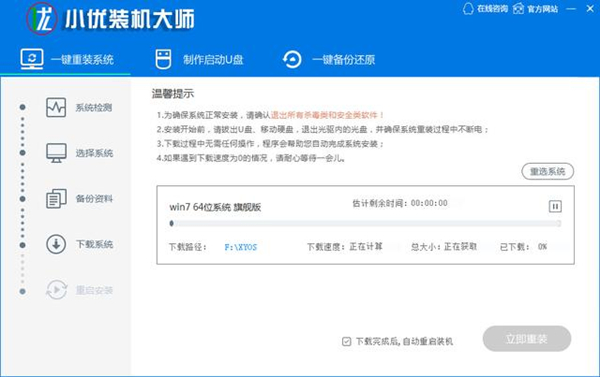Viewport: 600px width, 377px height.
Task: Open 在线咨询 online consultation
Action: coord(485,8)
